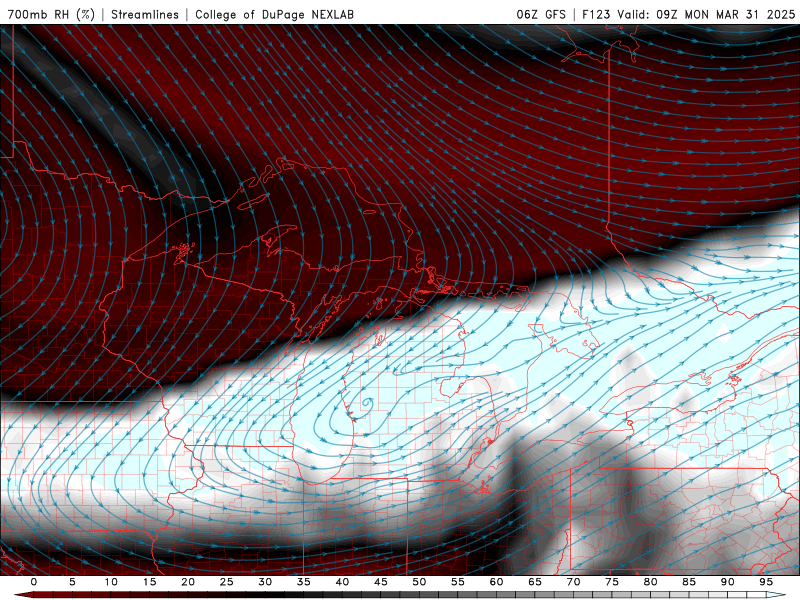Viewport: 800px width, 600px height.
Task: Click the "5" color scale label
Action: [x=72, y=582]
